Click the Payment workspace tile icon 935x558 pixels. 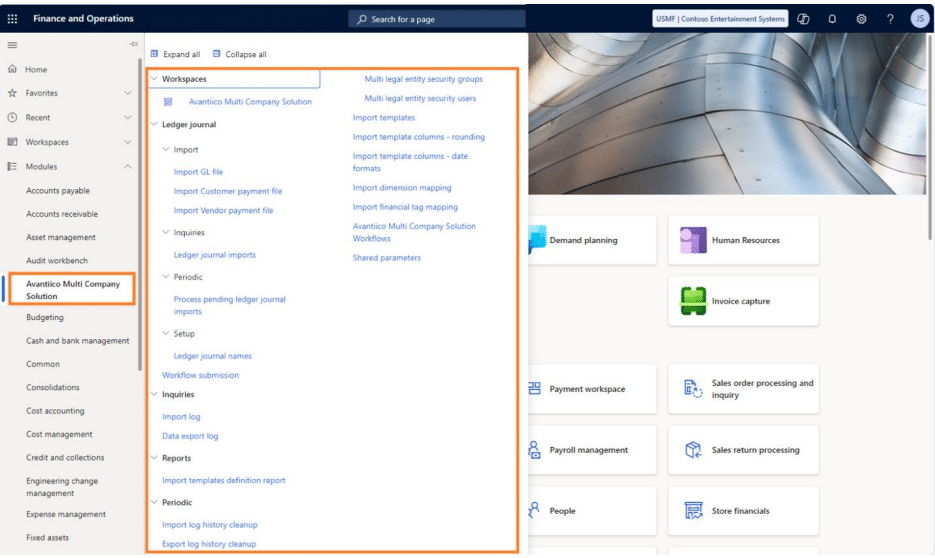coord(534,389)
